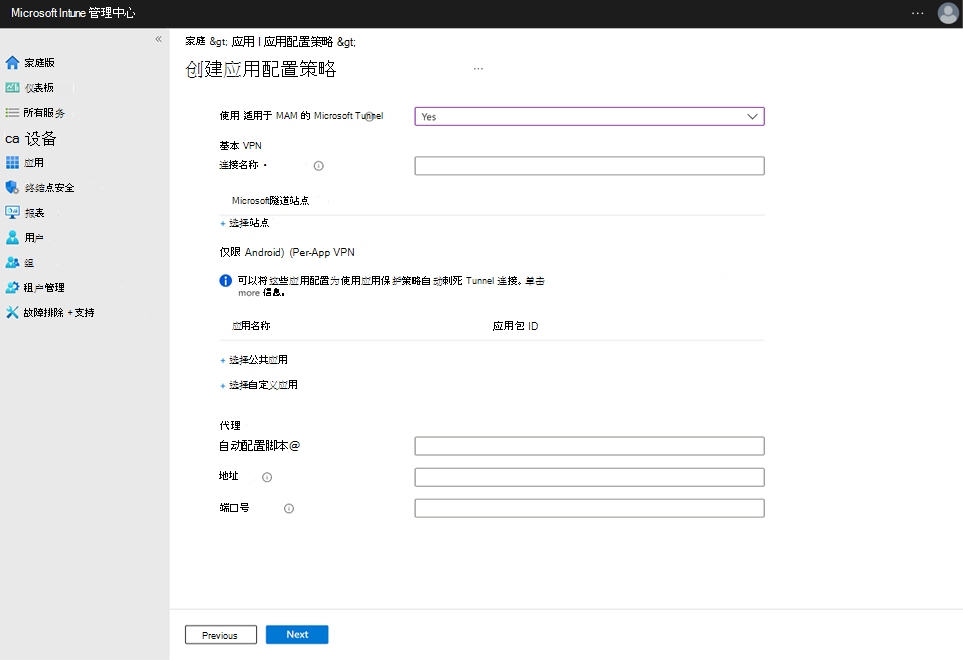This screenshot has width=963, height=660.
Task: Click the Tenant administration (租户管理) gear icon
Action: tap(12, 287)
